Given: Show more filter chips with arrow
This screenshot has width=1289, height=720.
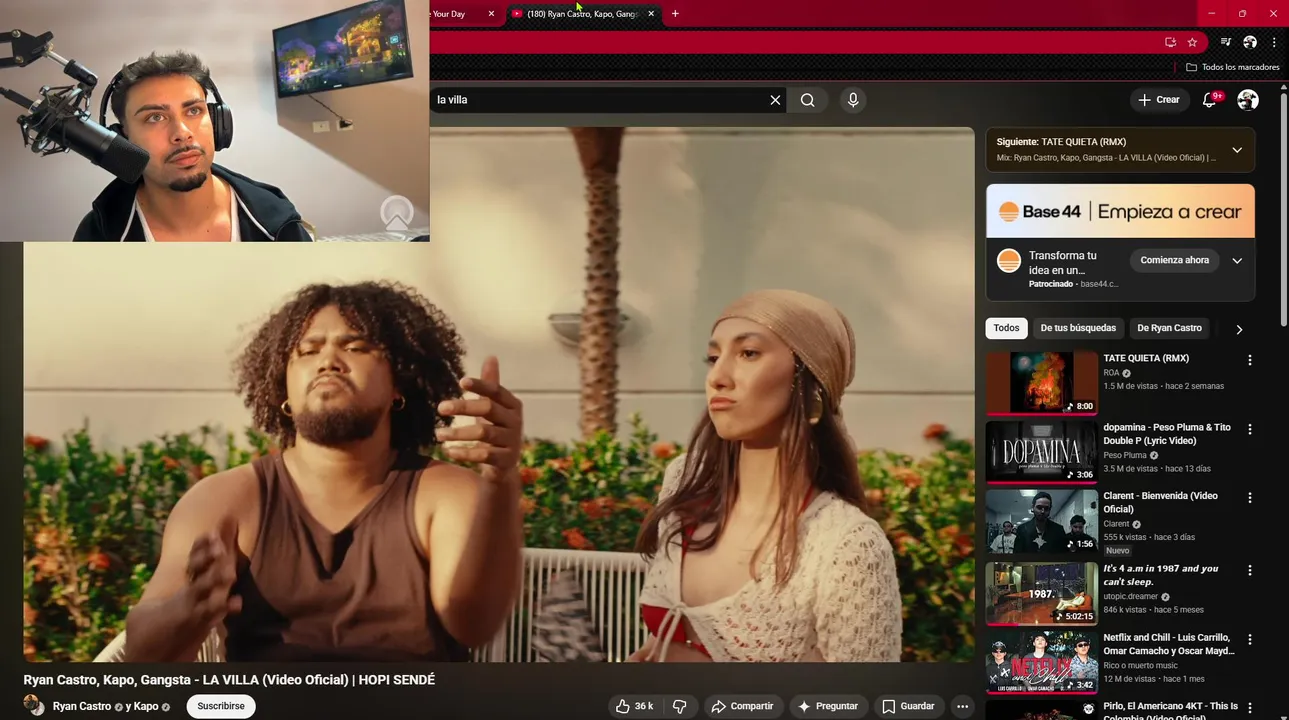Looking at the screenshot, I should (1239, 329).
